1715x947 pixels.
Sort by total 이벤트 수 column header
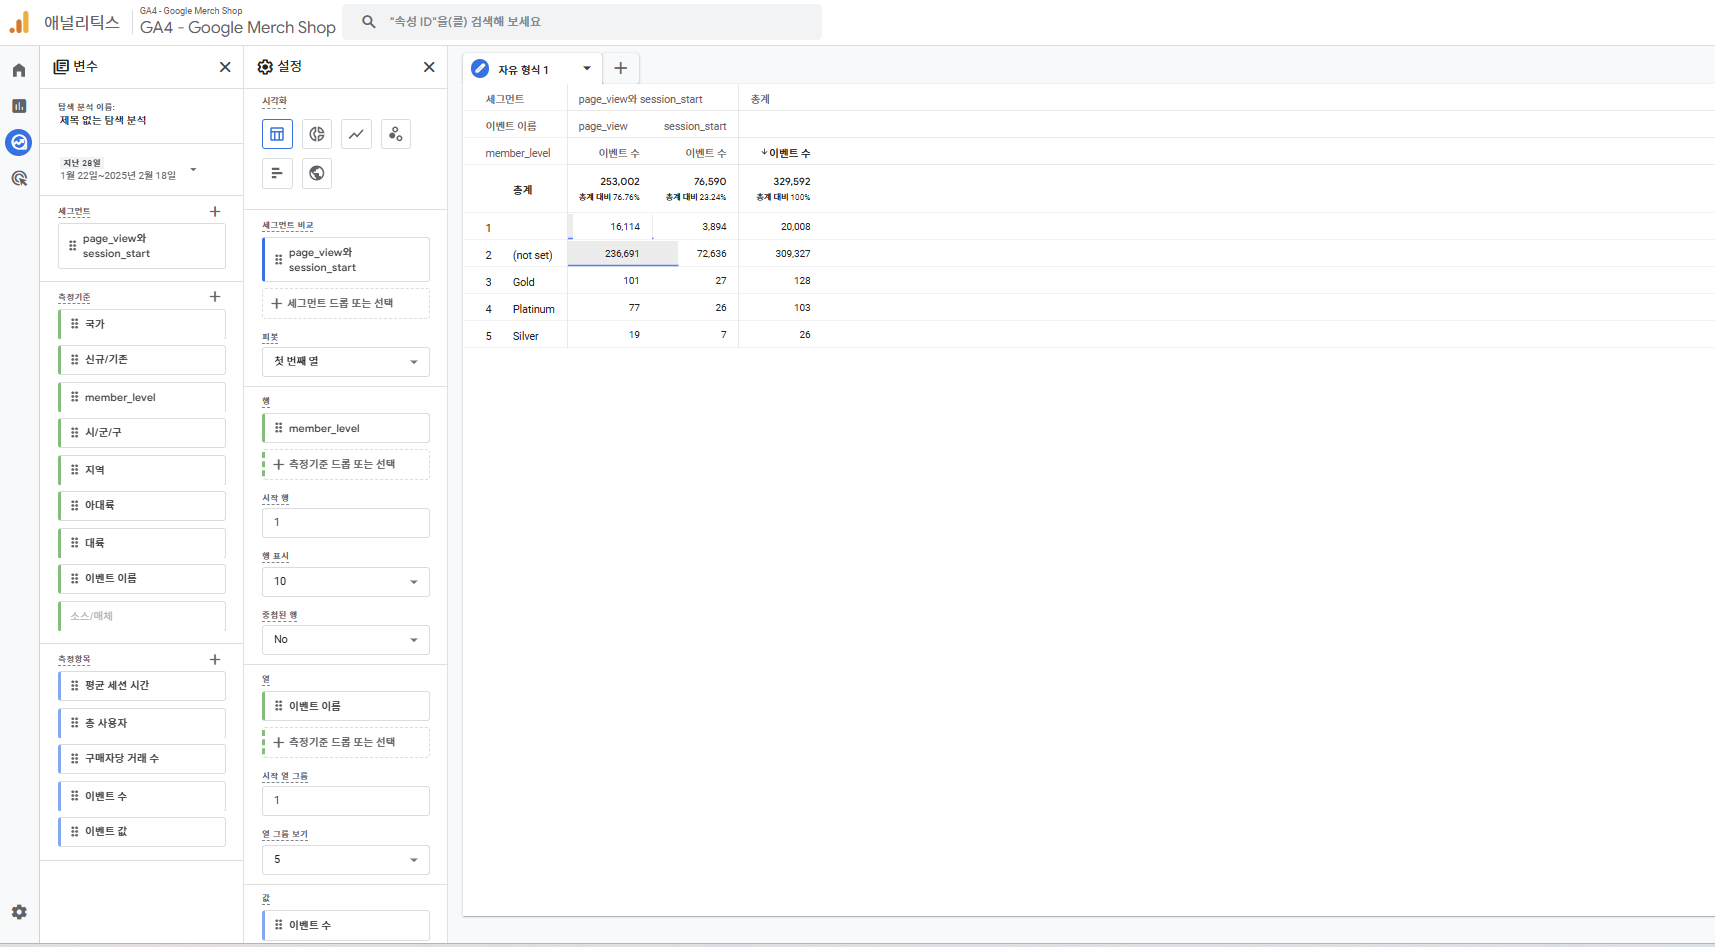(785, 153)
